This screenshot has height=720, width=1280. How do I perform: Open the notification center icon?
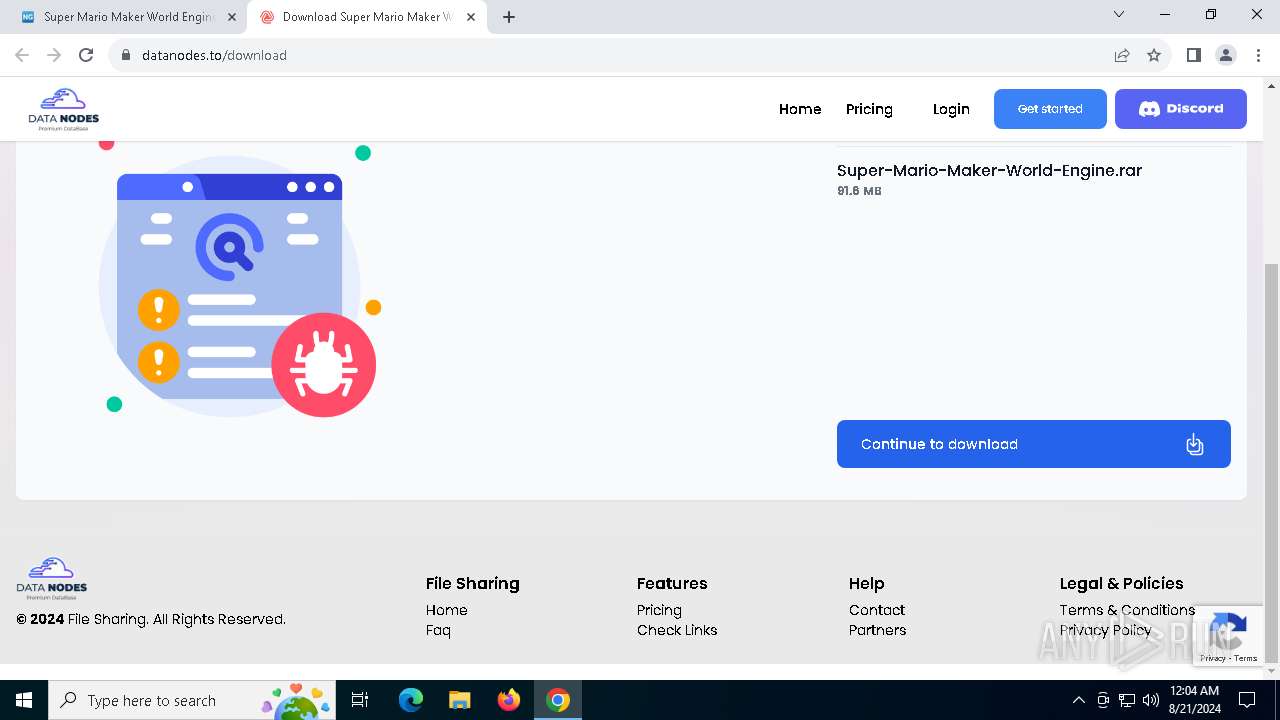(1247, 700)
